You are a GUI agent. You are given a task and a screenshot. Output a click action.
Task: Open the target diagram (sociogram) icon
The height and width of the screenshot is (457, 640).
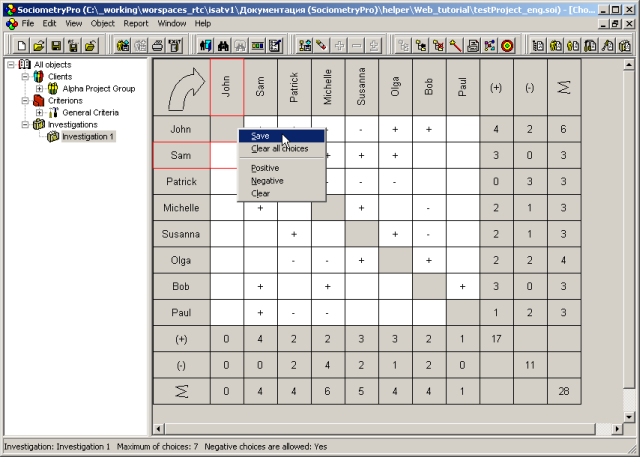click(x=507, y=45)
